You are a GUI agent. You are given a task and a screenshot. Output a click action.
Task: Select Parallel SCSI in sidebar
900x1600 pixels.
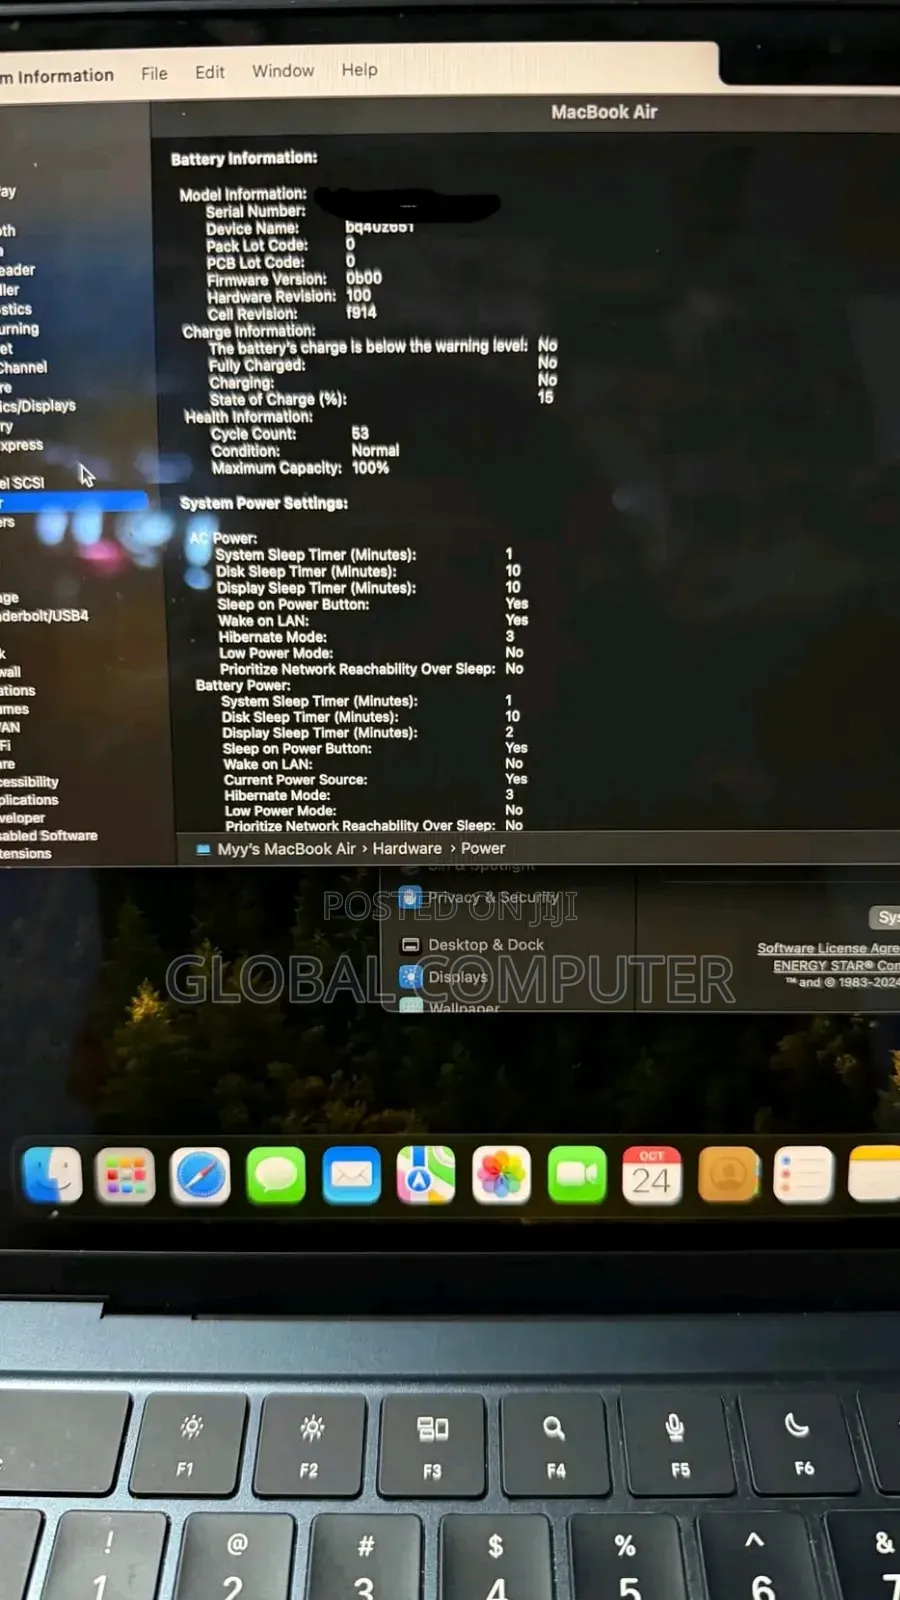pos(22,483)
